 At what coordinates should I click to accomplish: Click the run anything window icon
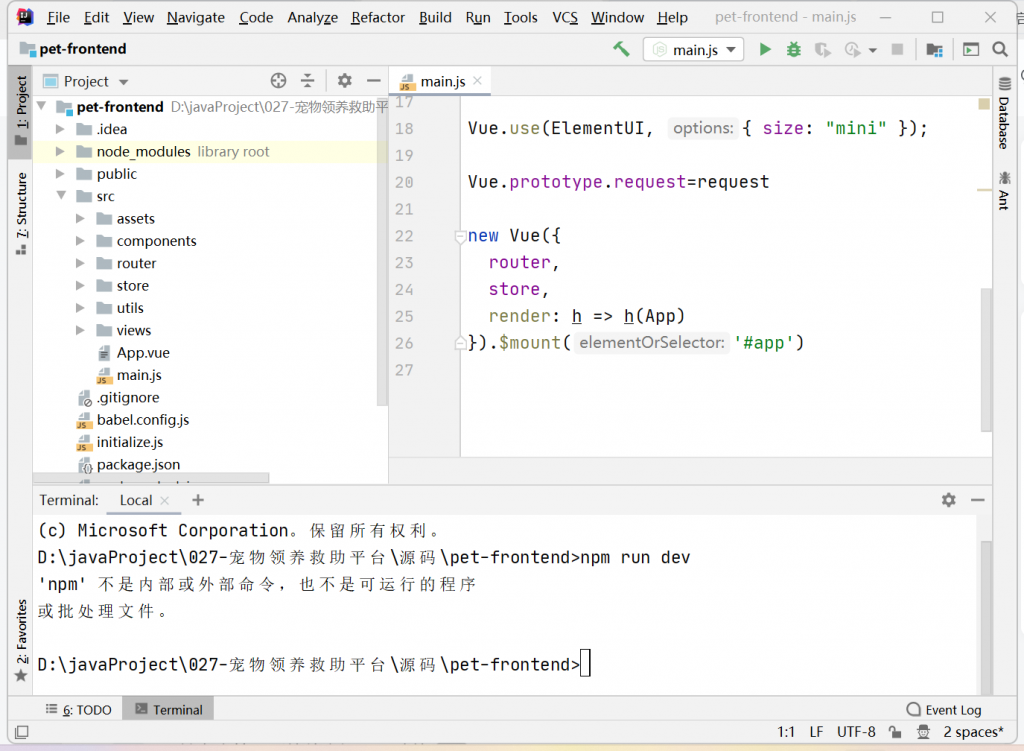[971, 50]
